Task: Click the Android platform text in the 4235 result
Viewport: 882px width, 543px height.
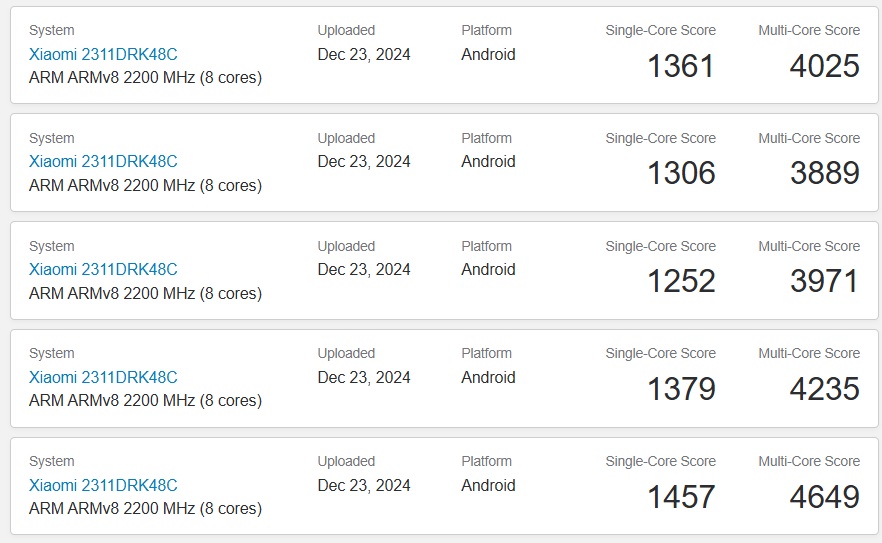Action: (488, 378)
